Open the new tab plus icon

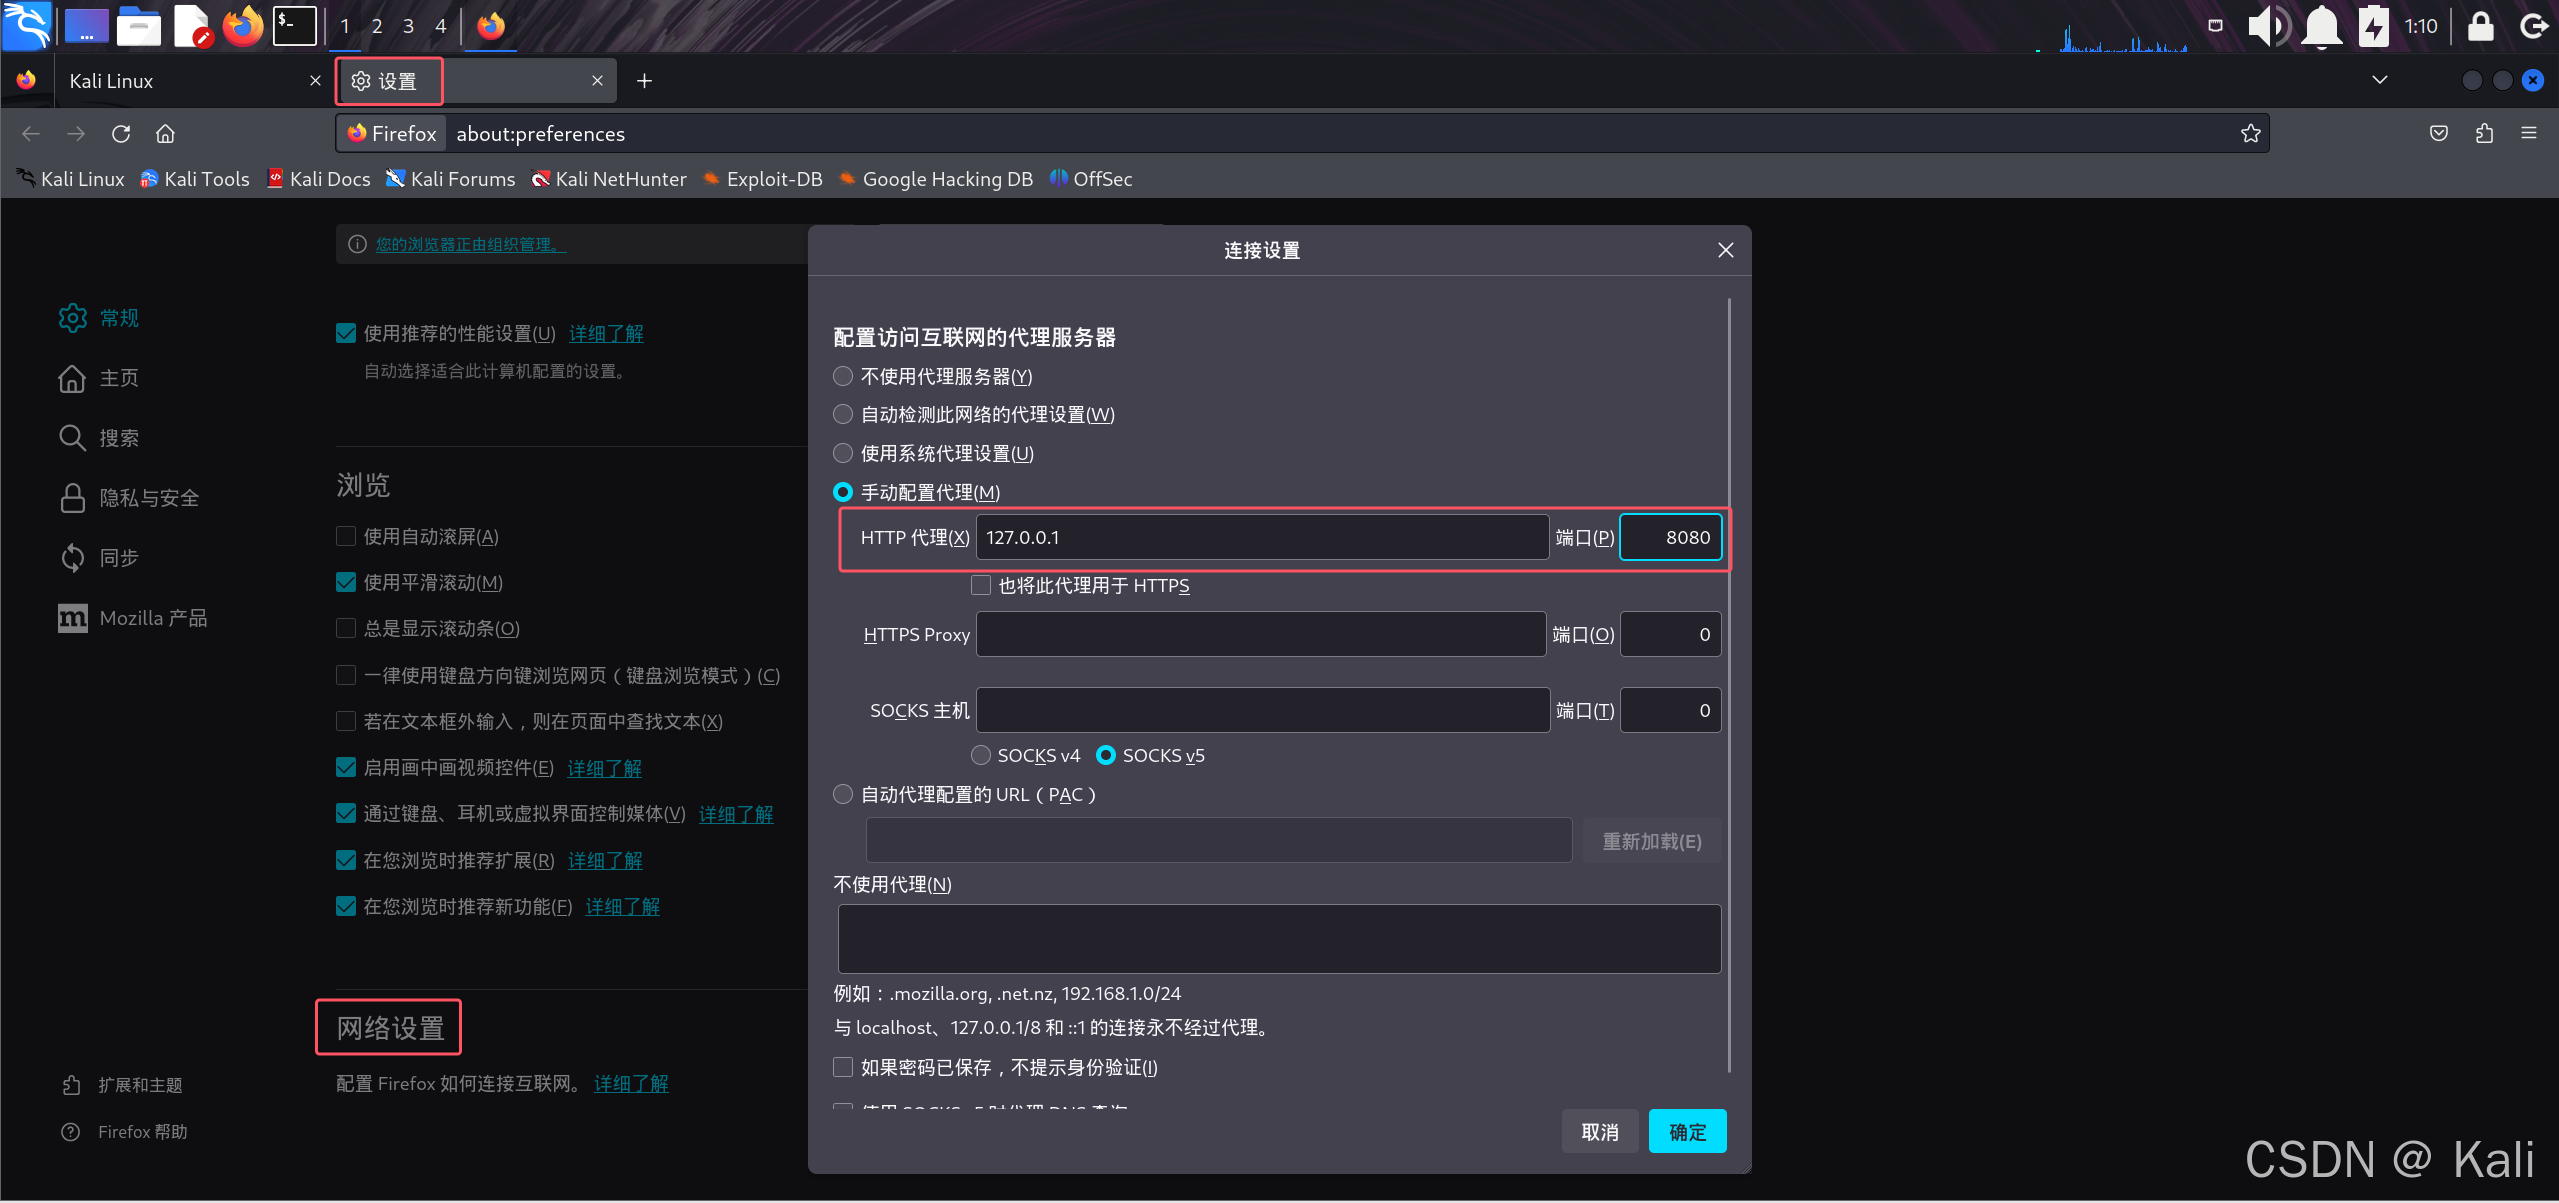point(644,81)
